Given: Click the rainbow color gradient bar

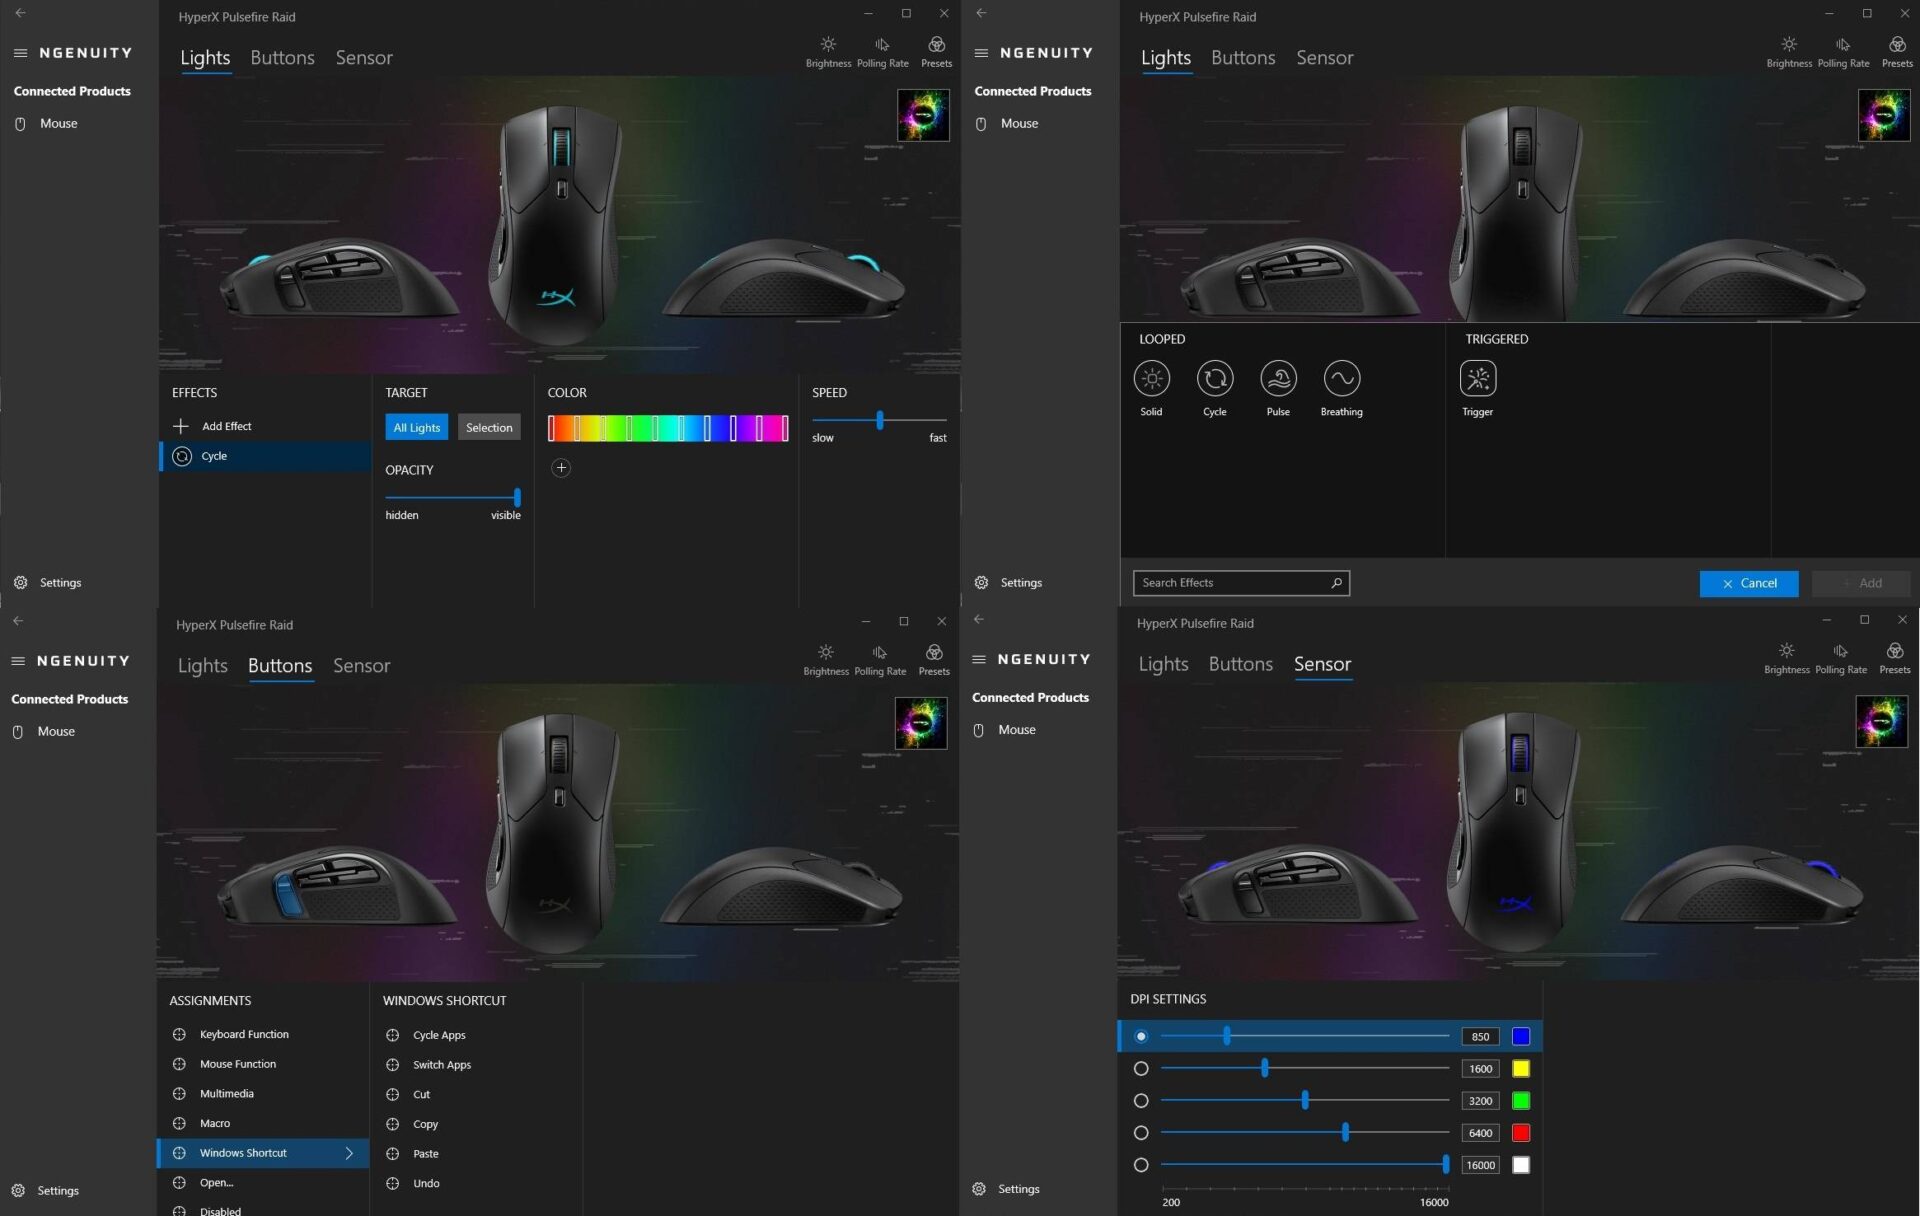Looking at the screenshot, I should (x=668, y=428).
